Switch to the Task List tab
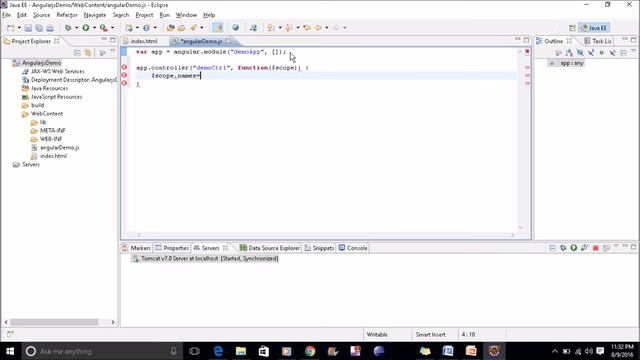 tap(598, 41)
